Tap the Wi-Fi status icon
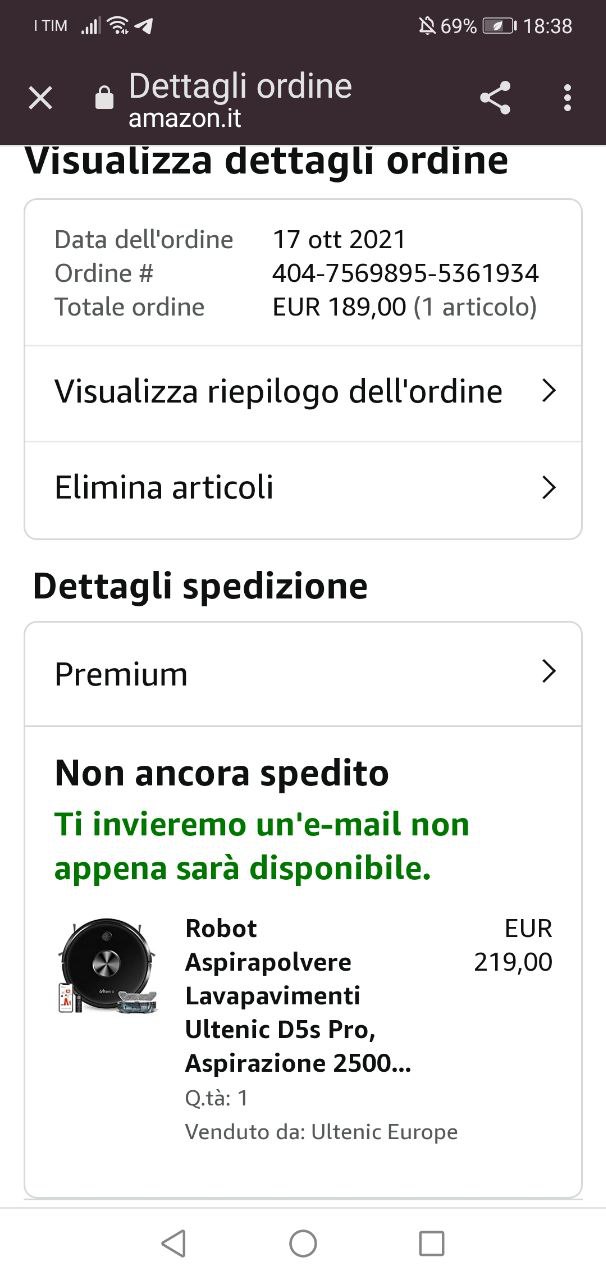606x1280 pixels. tap(118, 26)
